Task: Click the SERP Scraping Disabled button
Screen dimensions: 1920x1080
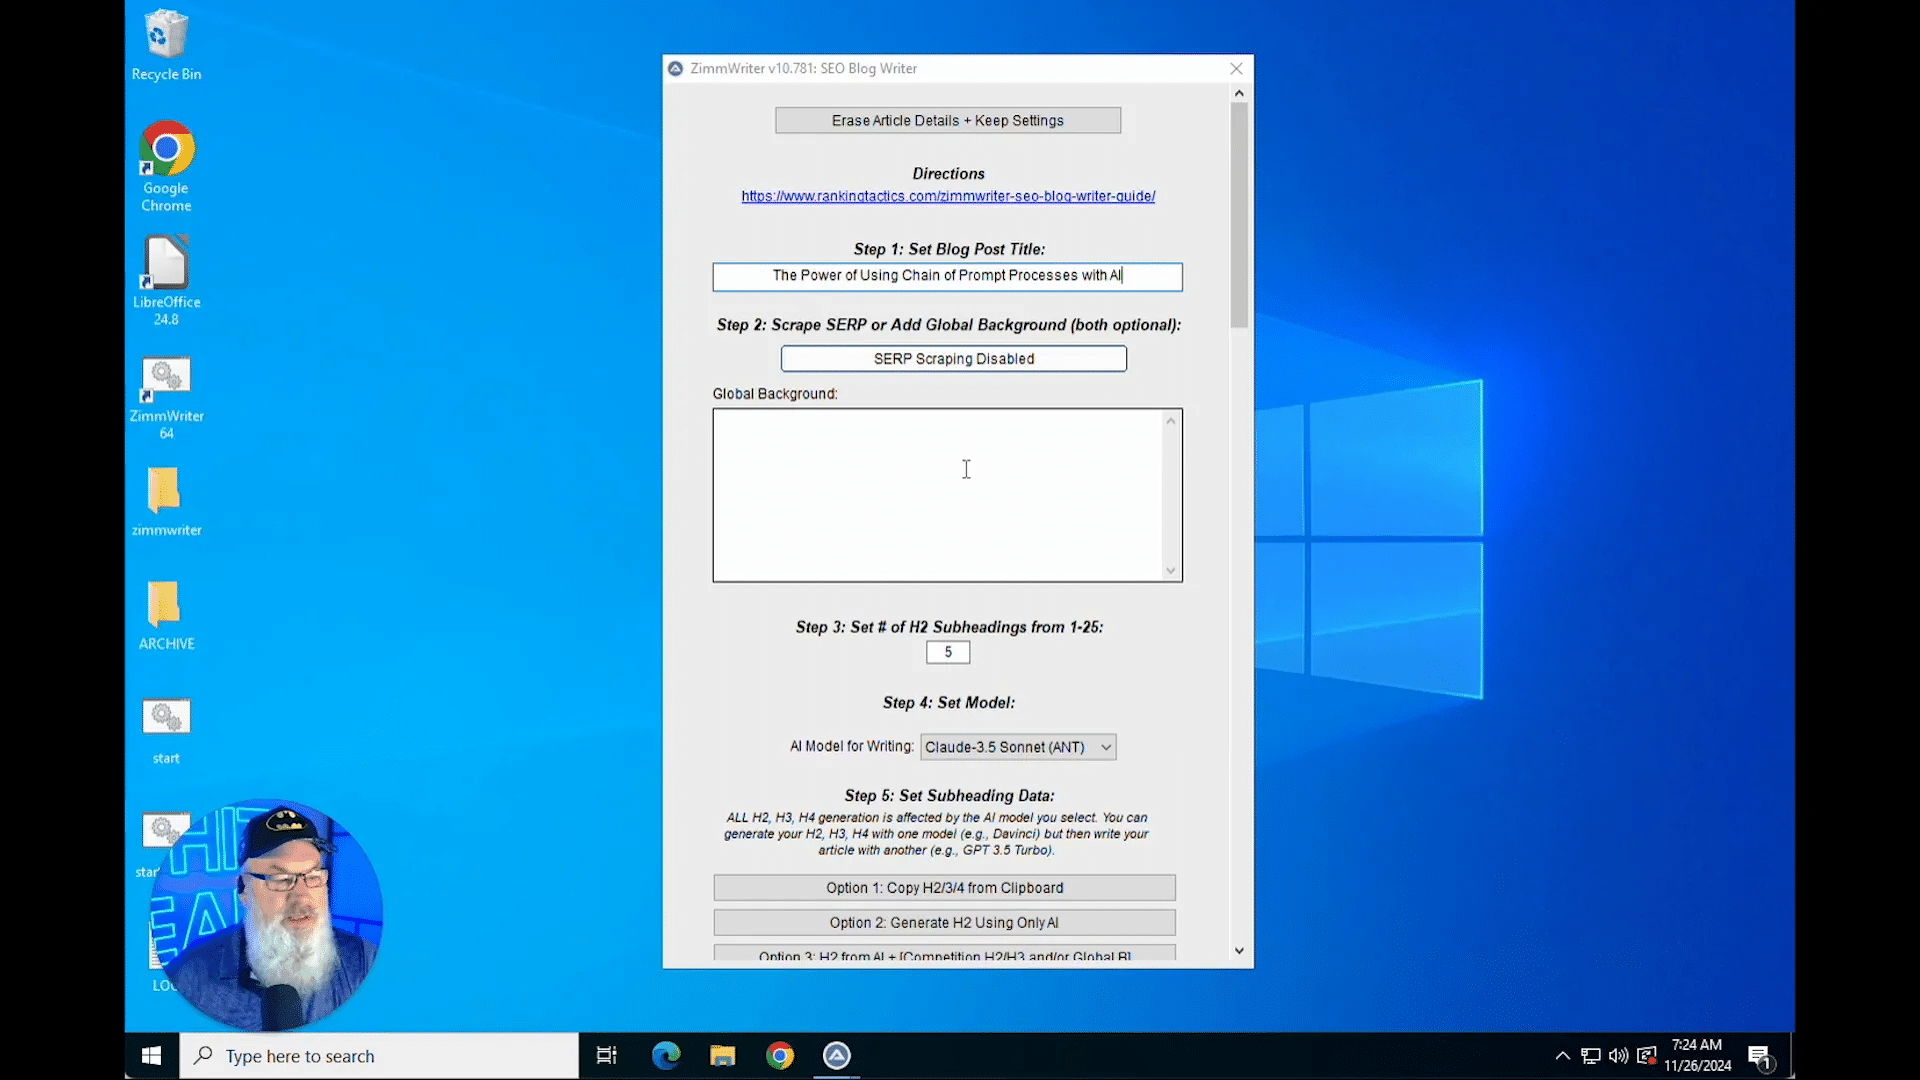Action: pyautogui.click(x=954, y=359)
